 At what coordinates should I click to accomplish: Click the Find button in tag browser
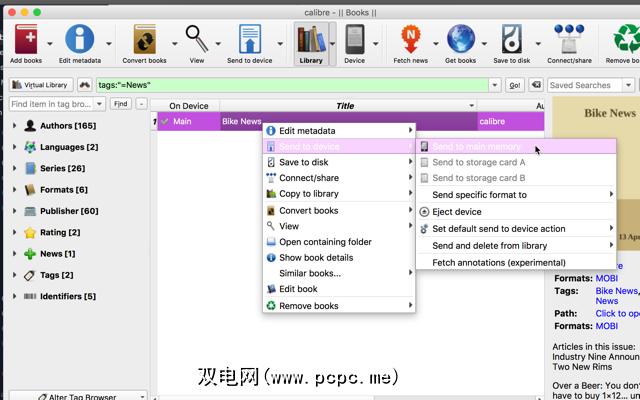tap(120, 104)
